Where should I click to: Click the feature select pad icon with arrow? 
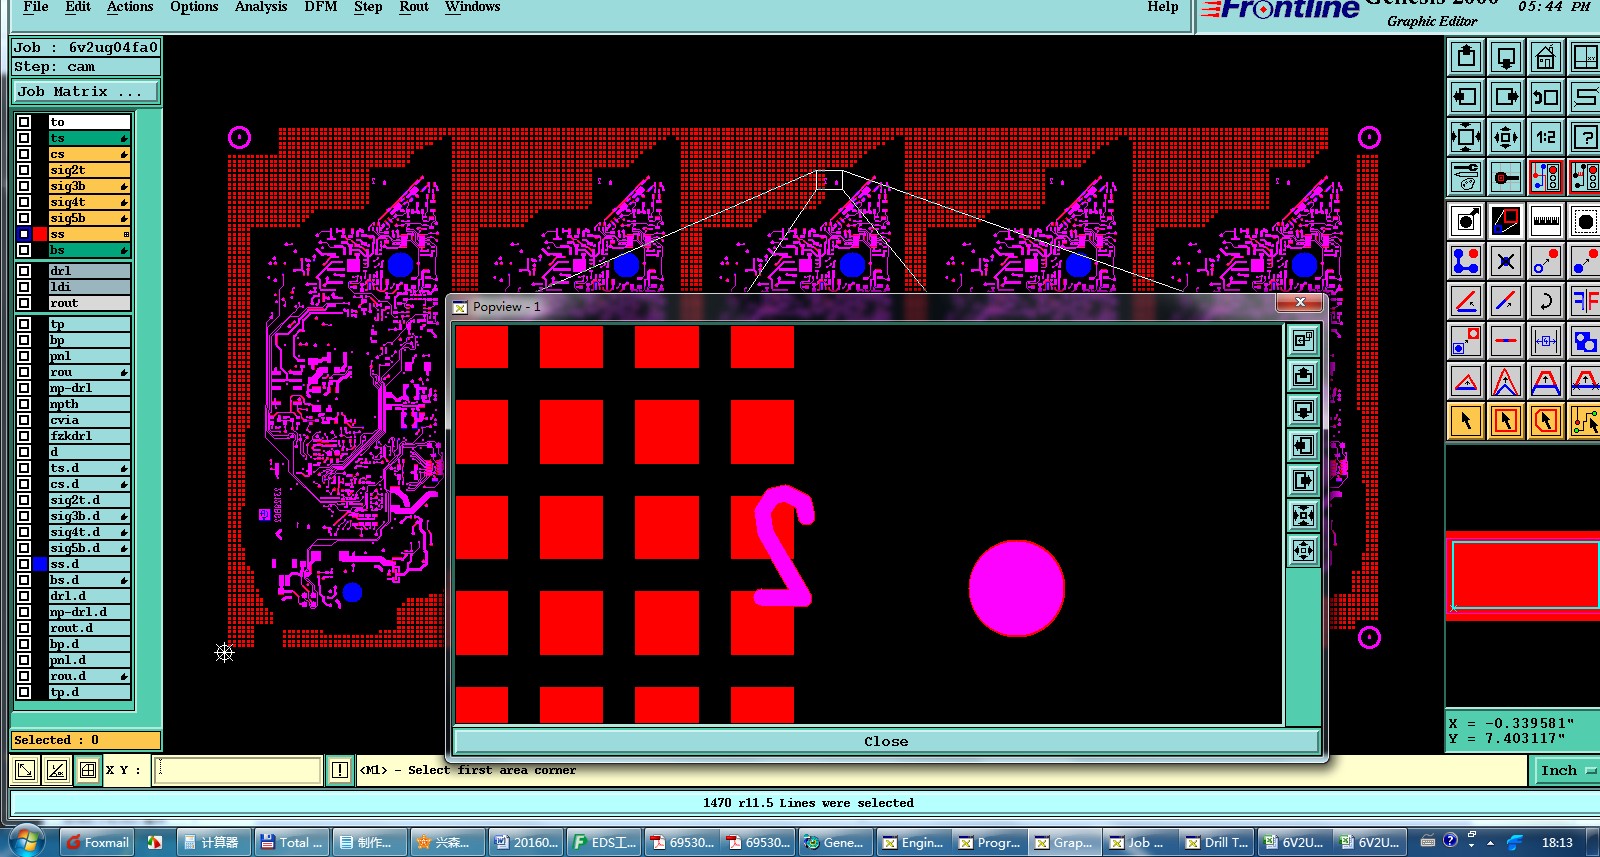pyautogui.click(x=1466, y=220)
